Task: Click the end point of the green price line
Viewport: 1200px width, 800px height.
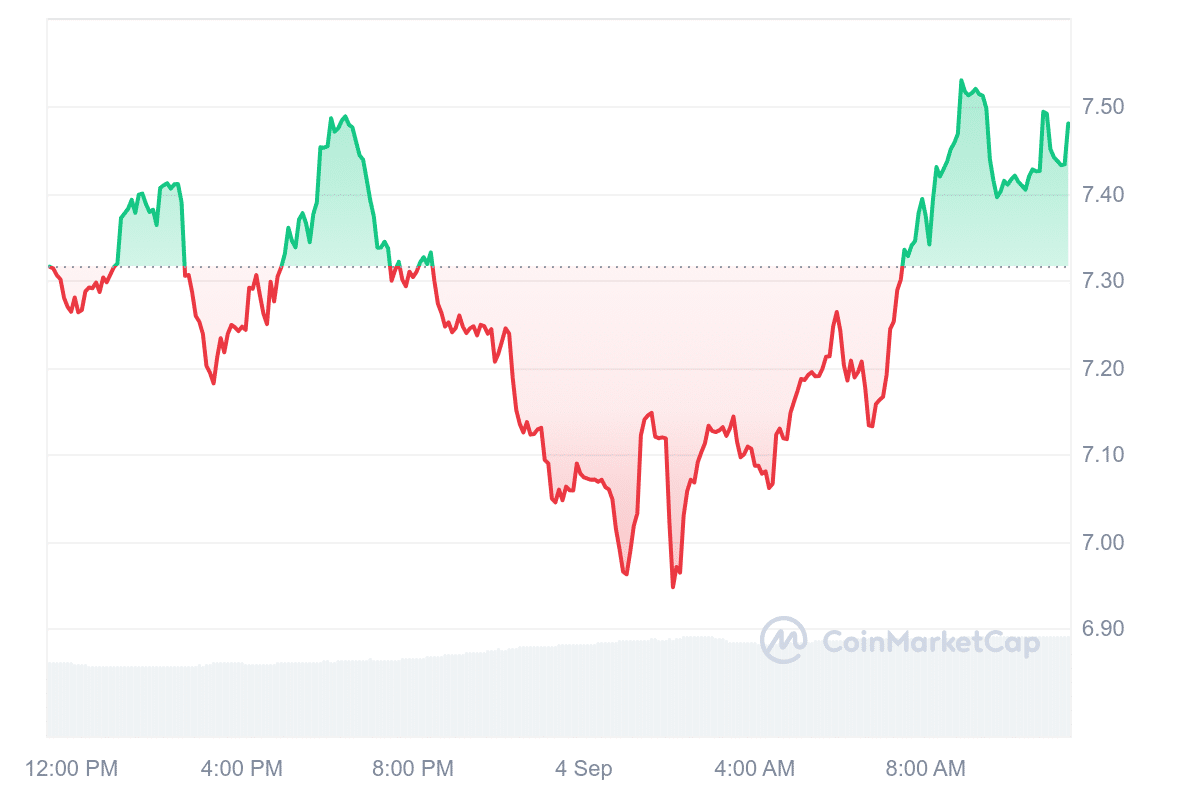Action: pyautogui.click(x=1068, y=123)
